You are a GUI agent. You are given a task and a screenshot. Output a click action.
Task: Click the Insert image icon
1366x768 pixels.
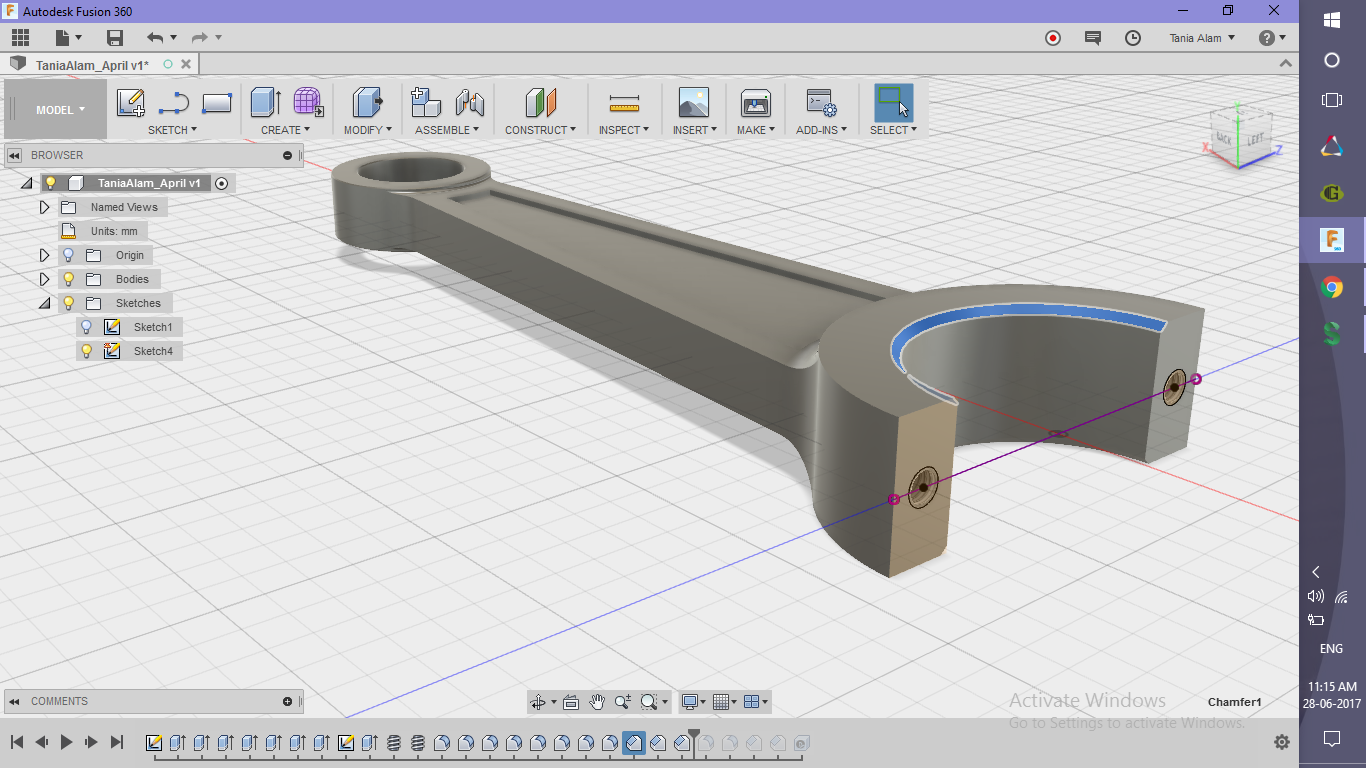[693, 103]
